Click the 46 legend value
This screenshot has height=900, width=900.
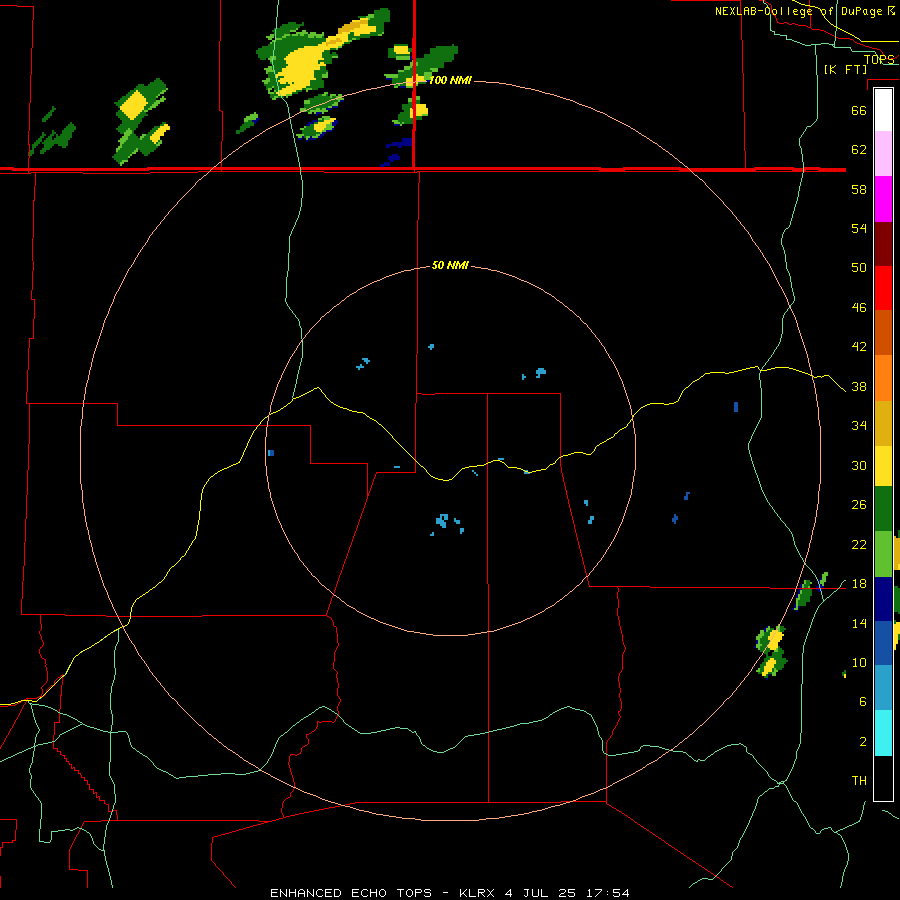pyautogui.click(x=859, y=308)
